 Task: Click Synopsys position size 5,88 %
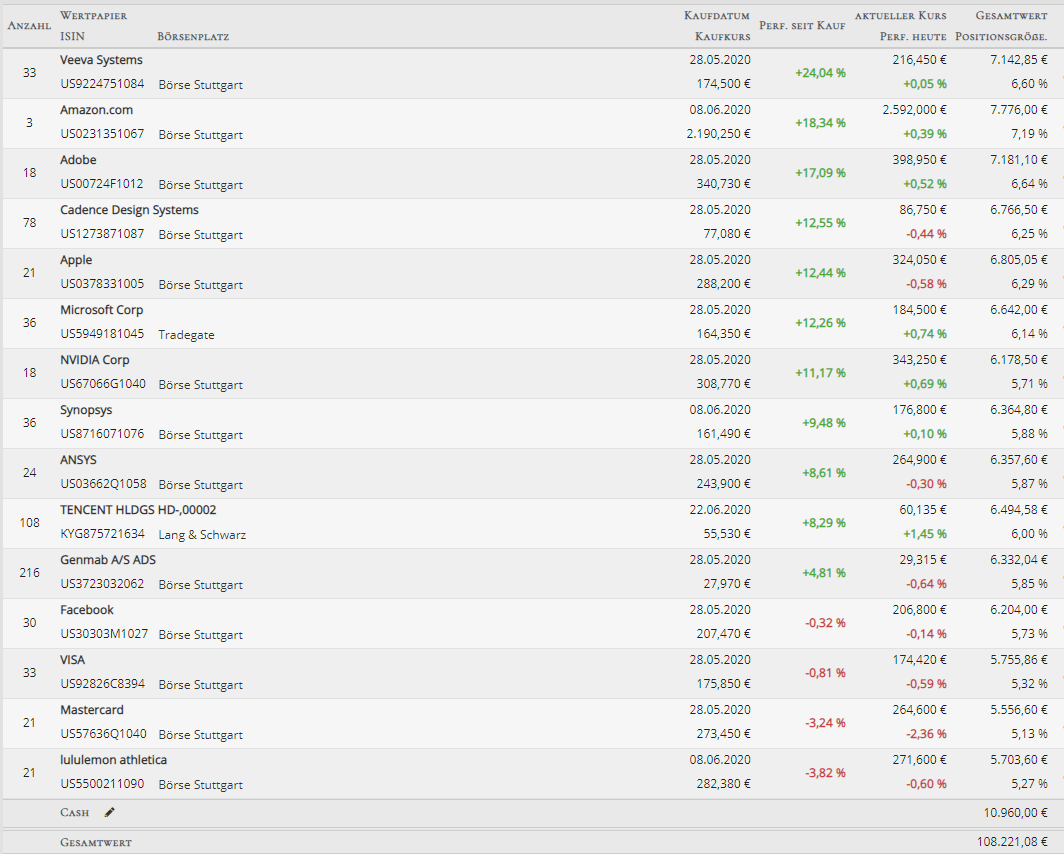pyautogui.click(x=1029, y=434)
